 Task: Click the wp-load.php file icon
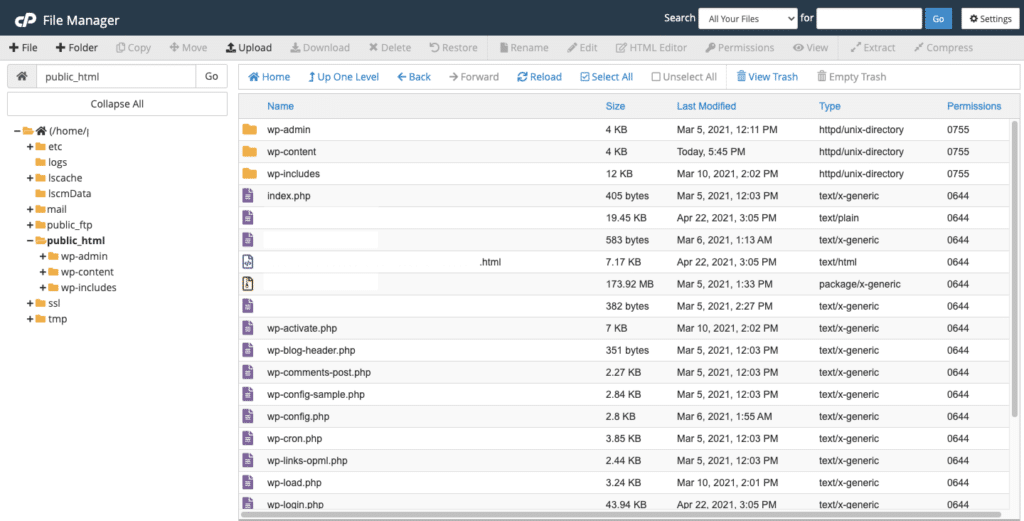(248, 482)
